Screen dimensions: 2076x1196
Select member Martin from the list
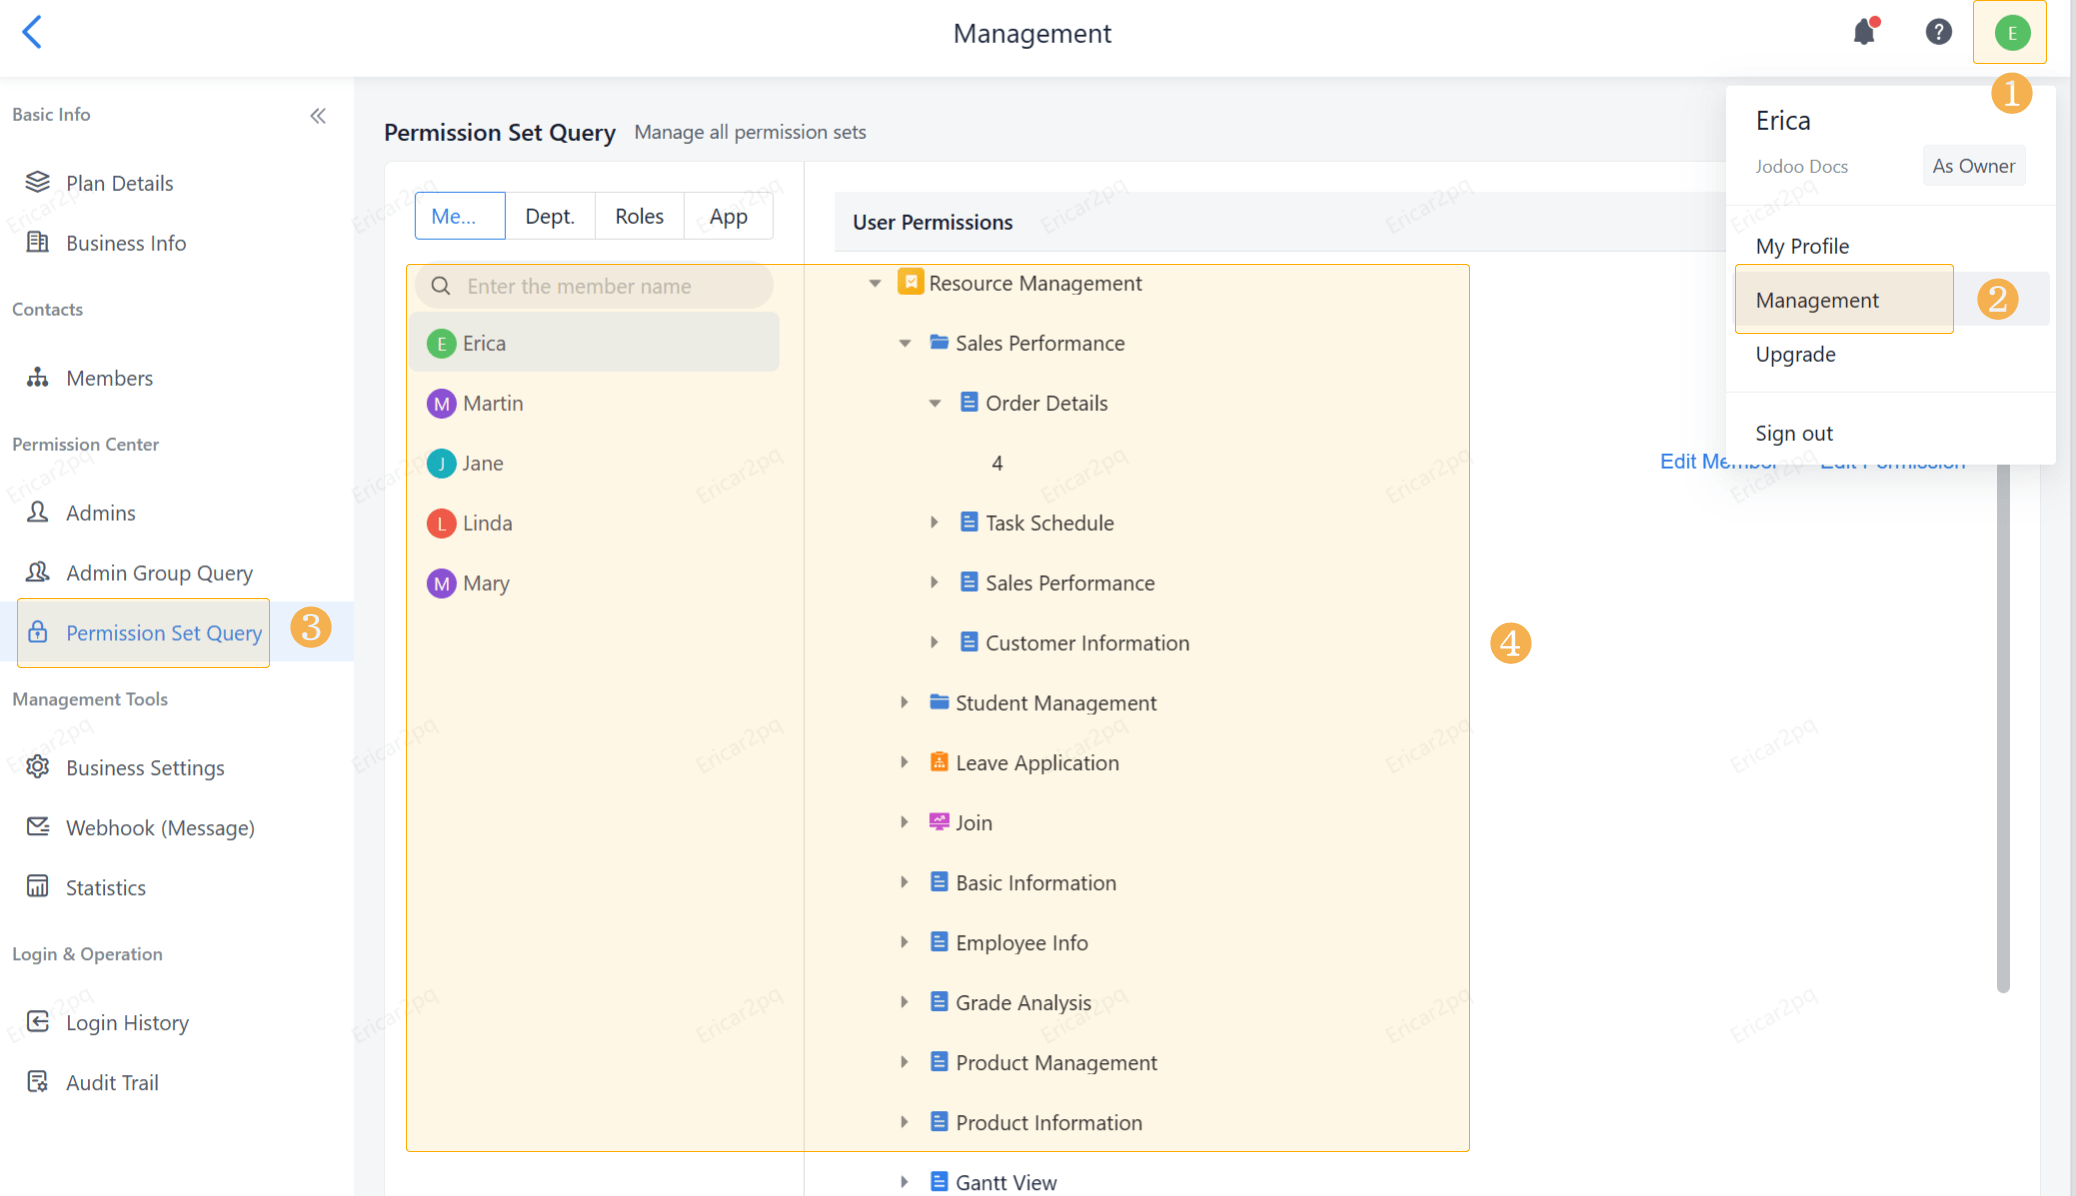[x=493, y=404]
